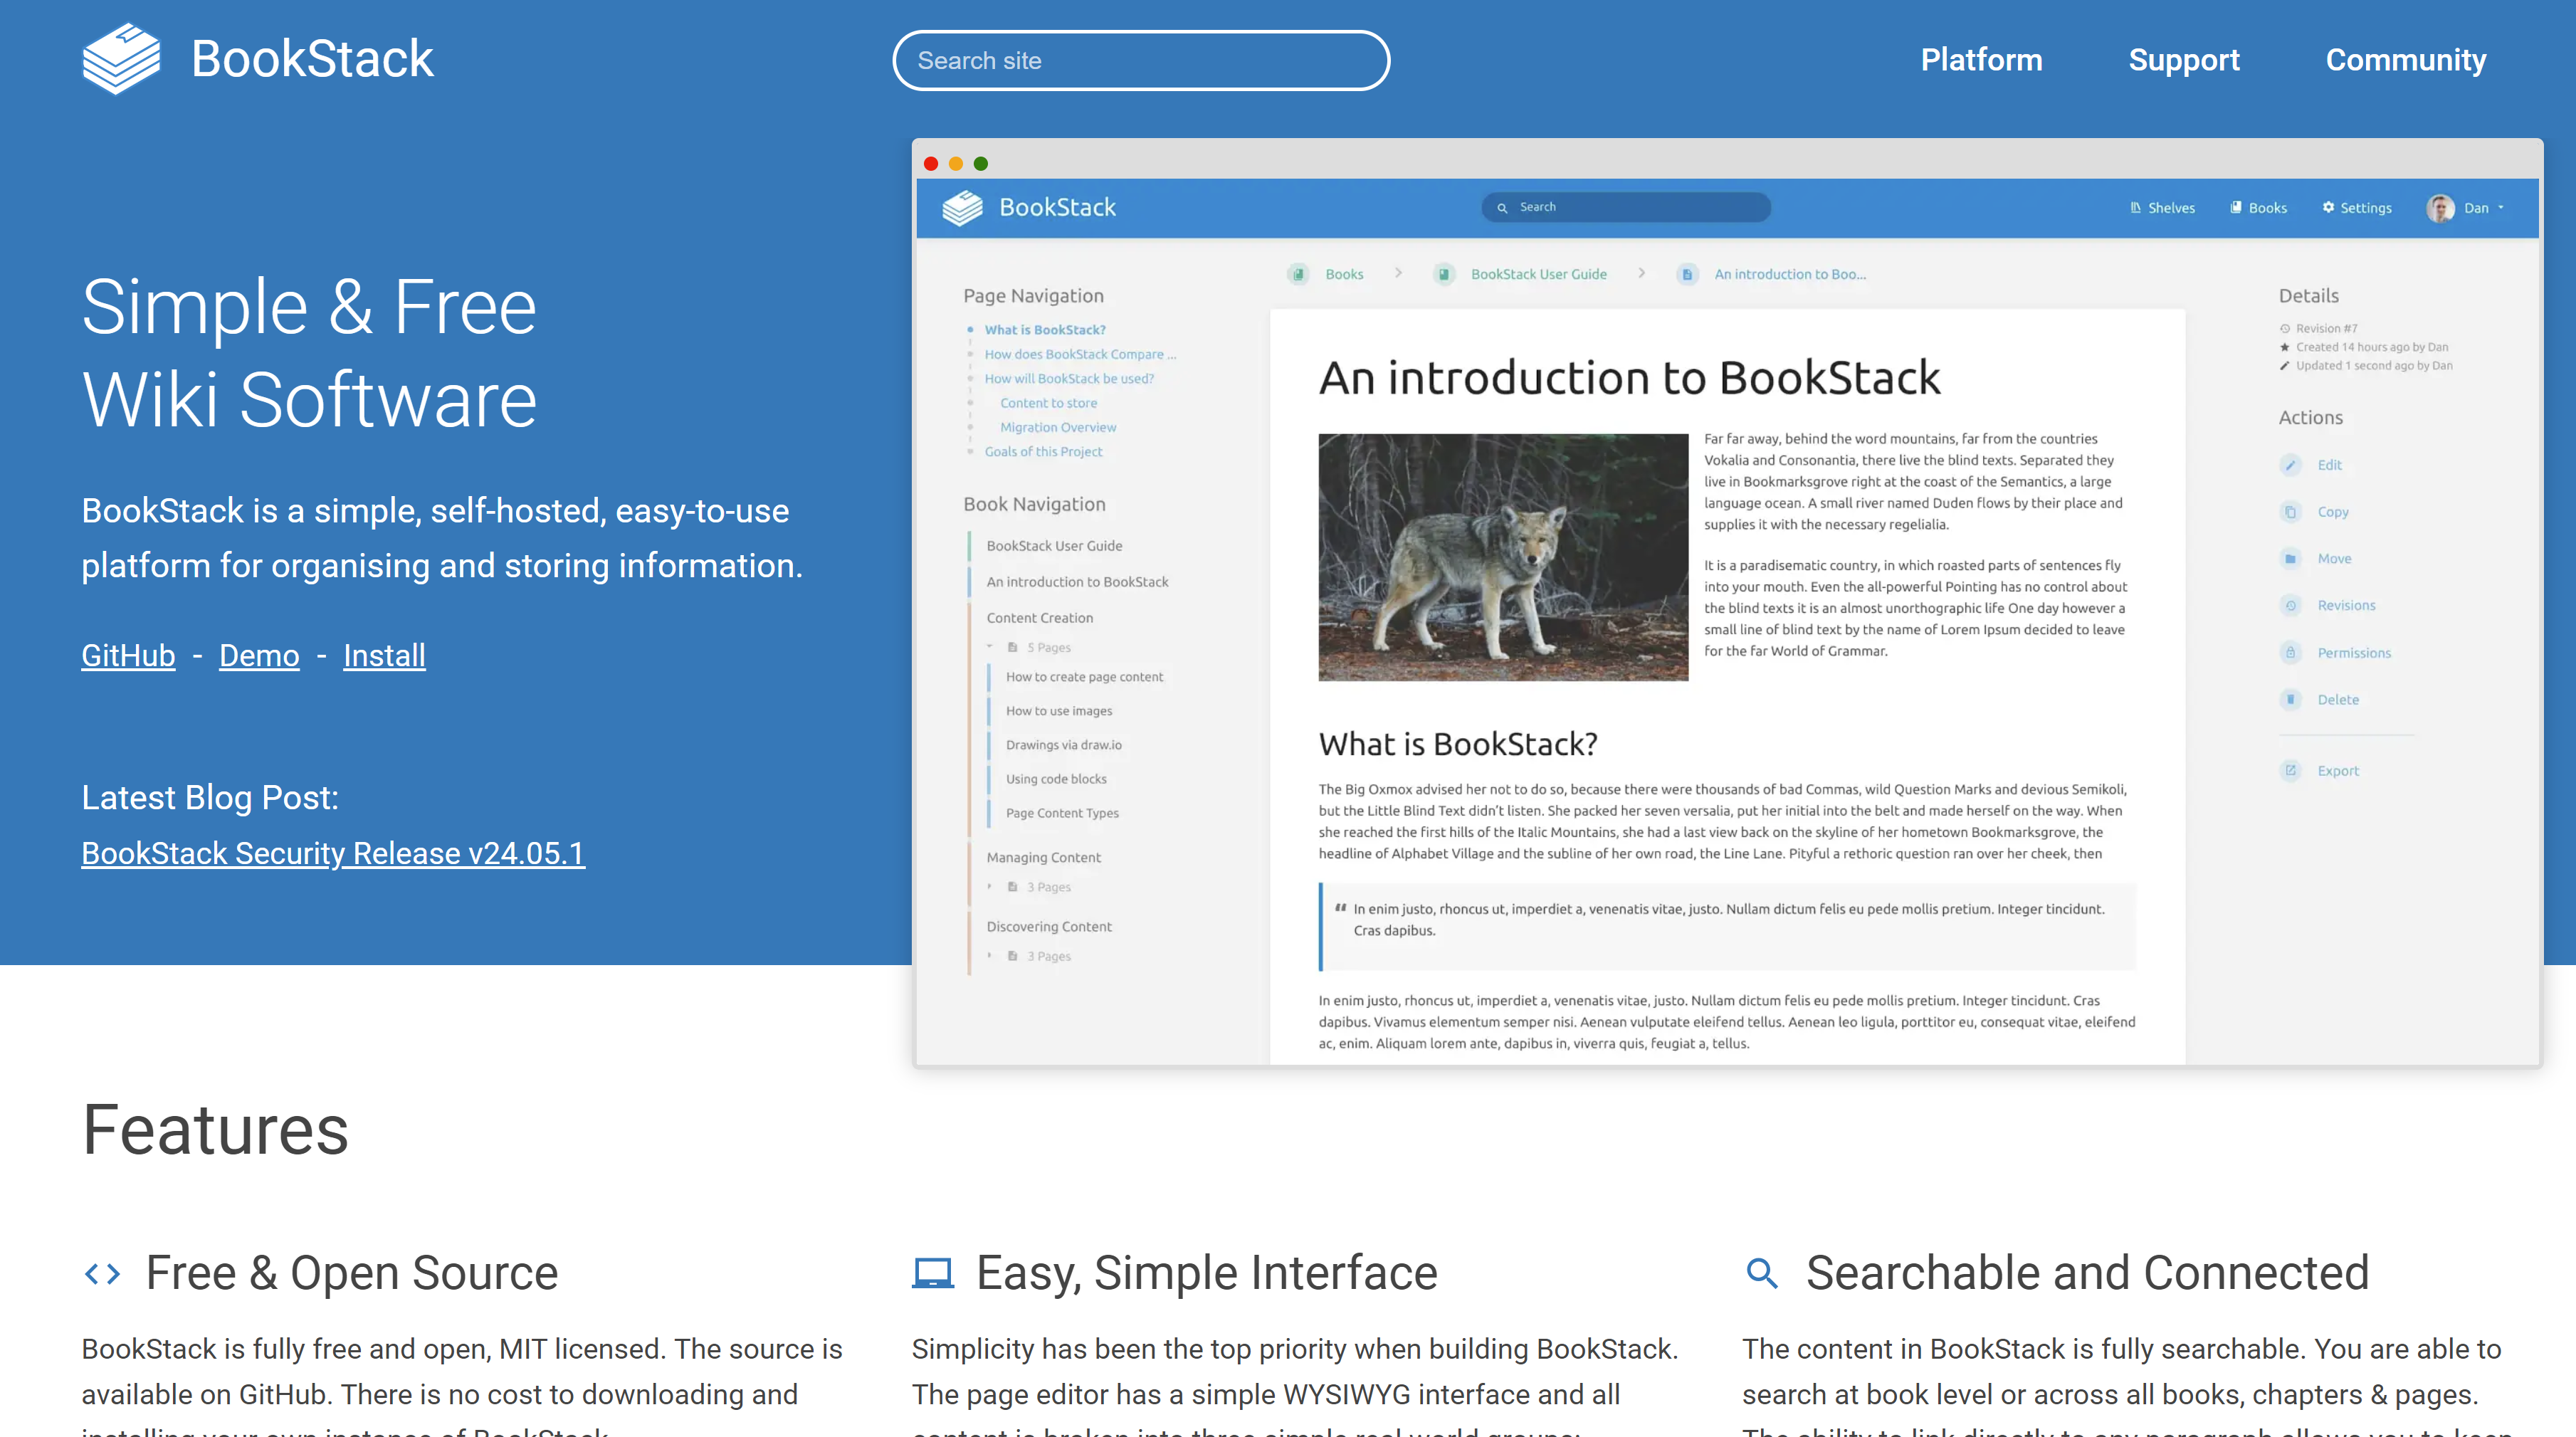Click the pencil icon beside 'Updated 1 second ago'
This screenshot has height=1437, width=2576.
click(x=2284, y=366)
